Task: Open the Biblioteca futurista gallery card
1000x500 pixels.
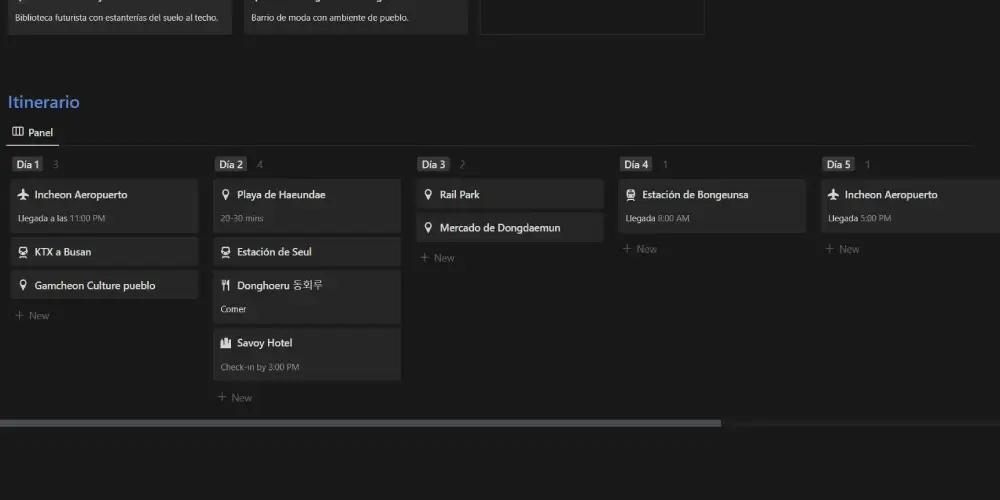Action: [120, 18]
